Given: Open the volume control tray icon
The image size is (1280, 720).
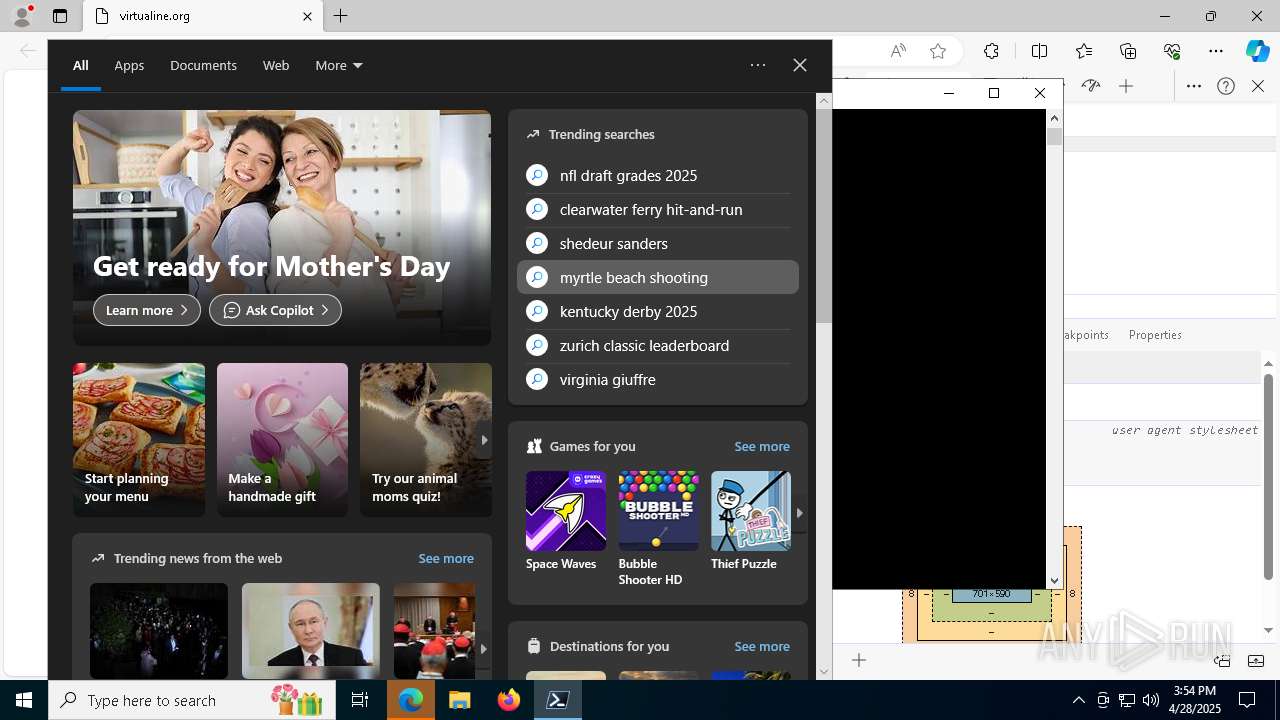Looking at the screenshot, I should (1151, 700).
